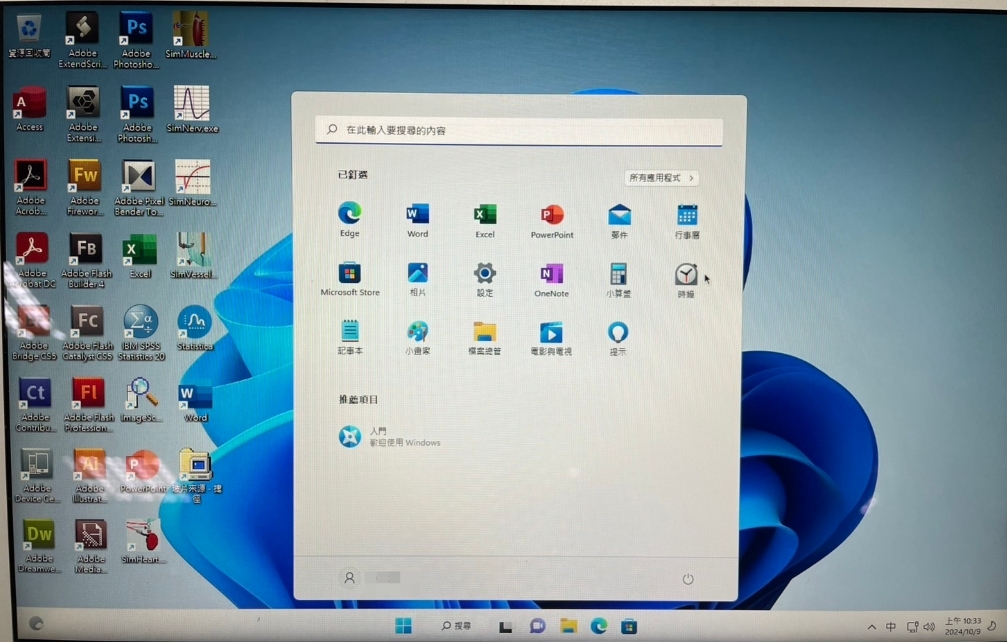Click the Windows Start button on taskbar
Screen dimensions: 1007x642
[x=403, y=625]
